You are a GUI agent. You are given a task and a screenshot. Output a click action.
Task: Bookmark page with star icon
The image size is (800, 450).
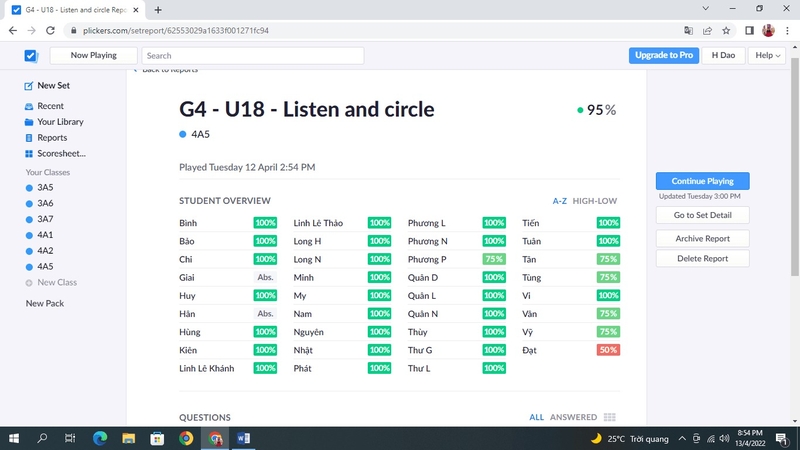click(726, 31)
